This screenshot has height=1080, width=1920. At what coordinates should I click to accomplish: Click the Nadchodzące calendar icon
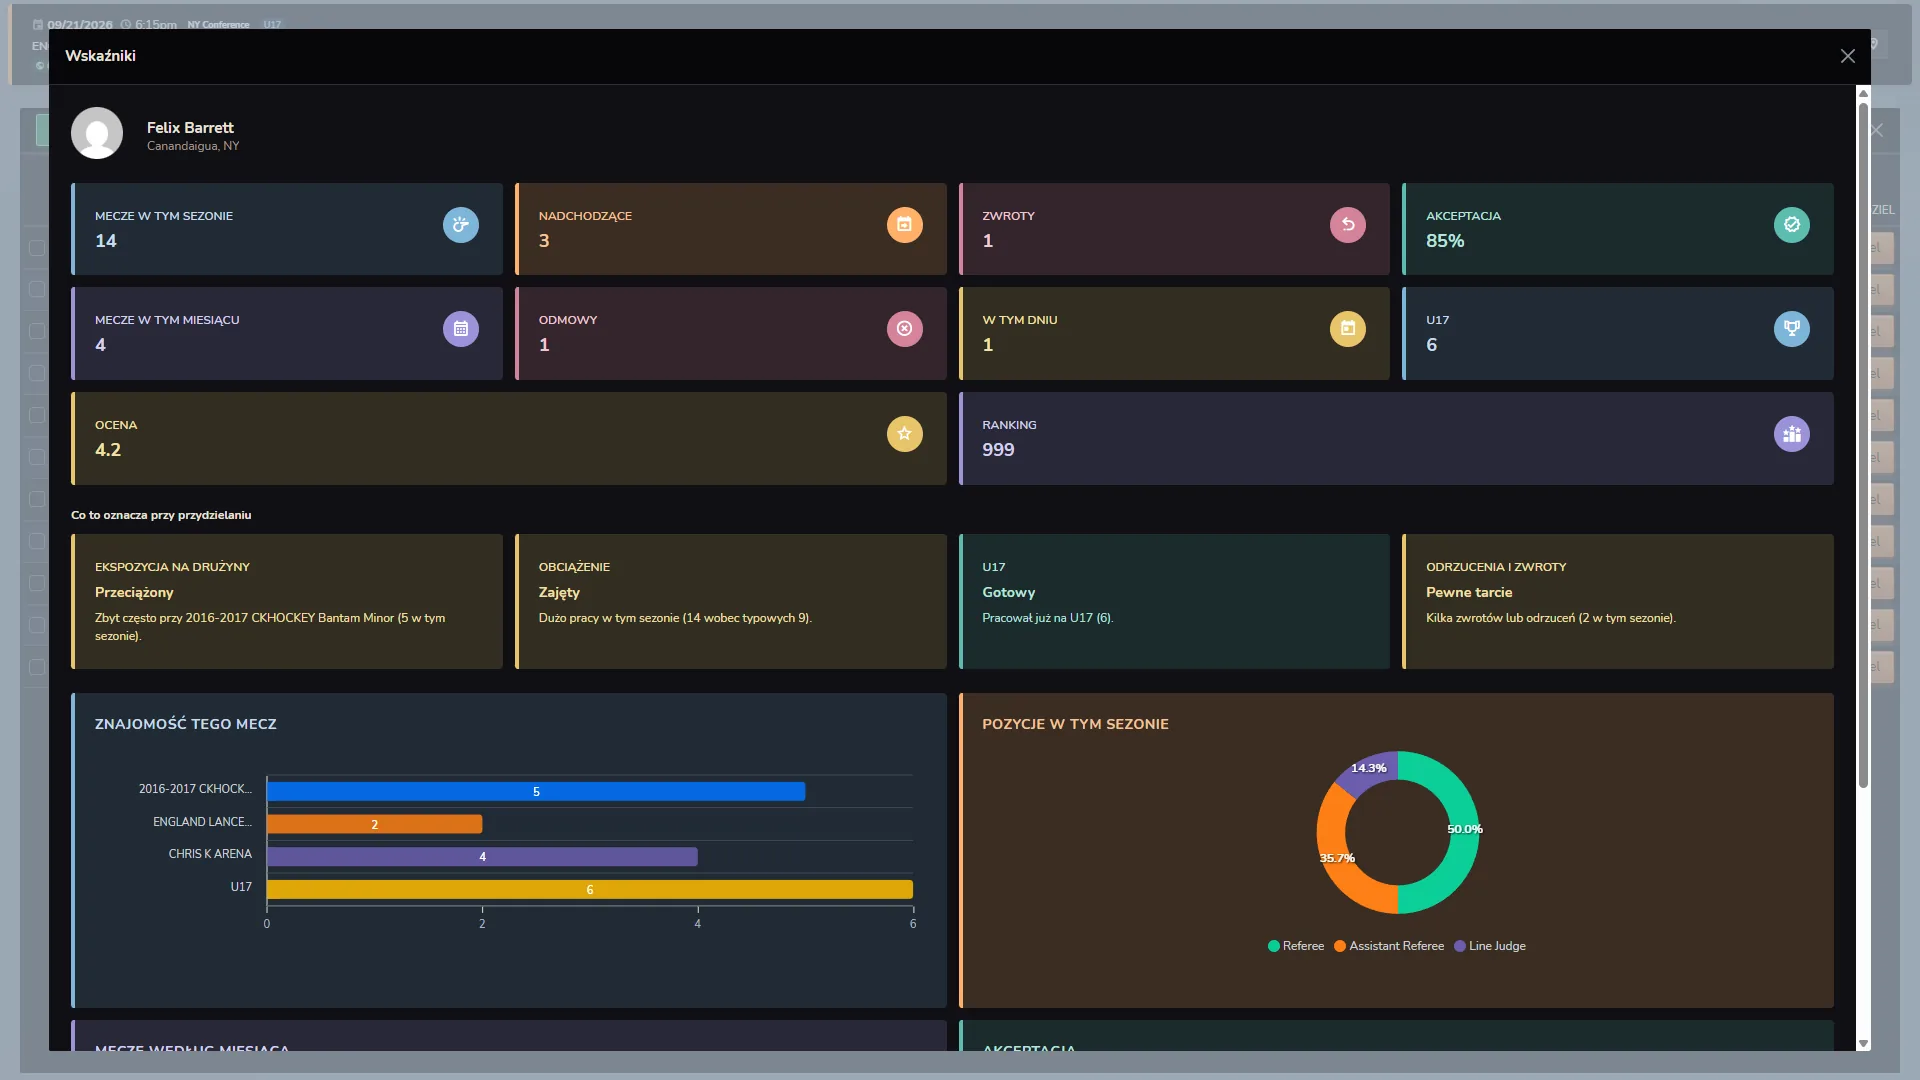pos(904,225)
